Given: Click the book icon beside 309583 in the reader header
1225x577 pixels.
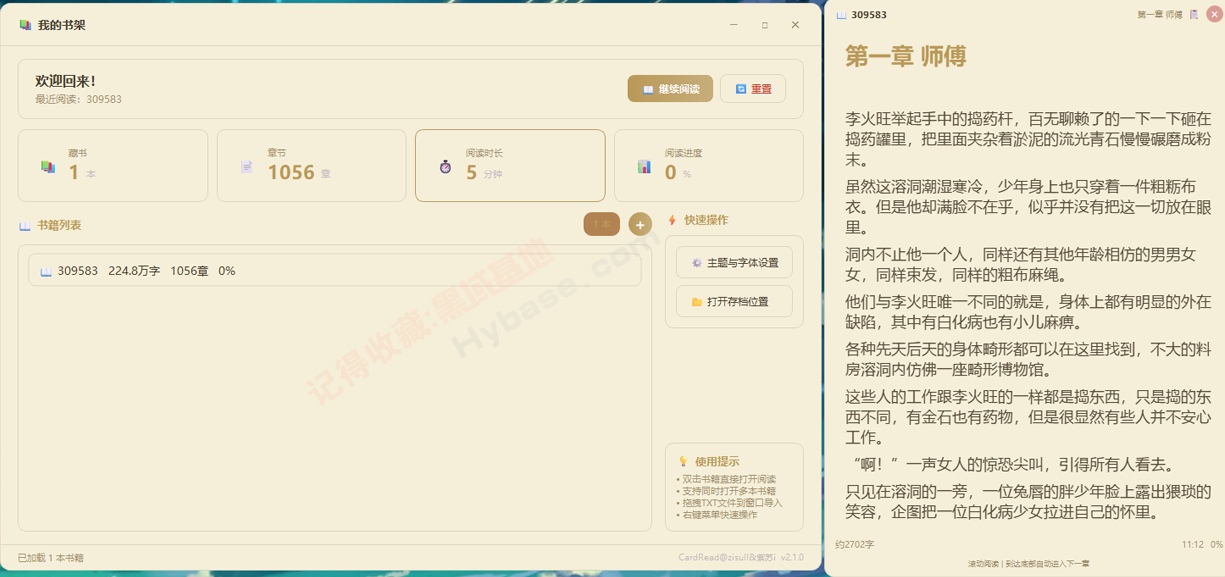Looking at the screenshot, I should [841, 15].
